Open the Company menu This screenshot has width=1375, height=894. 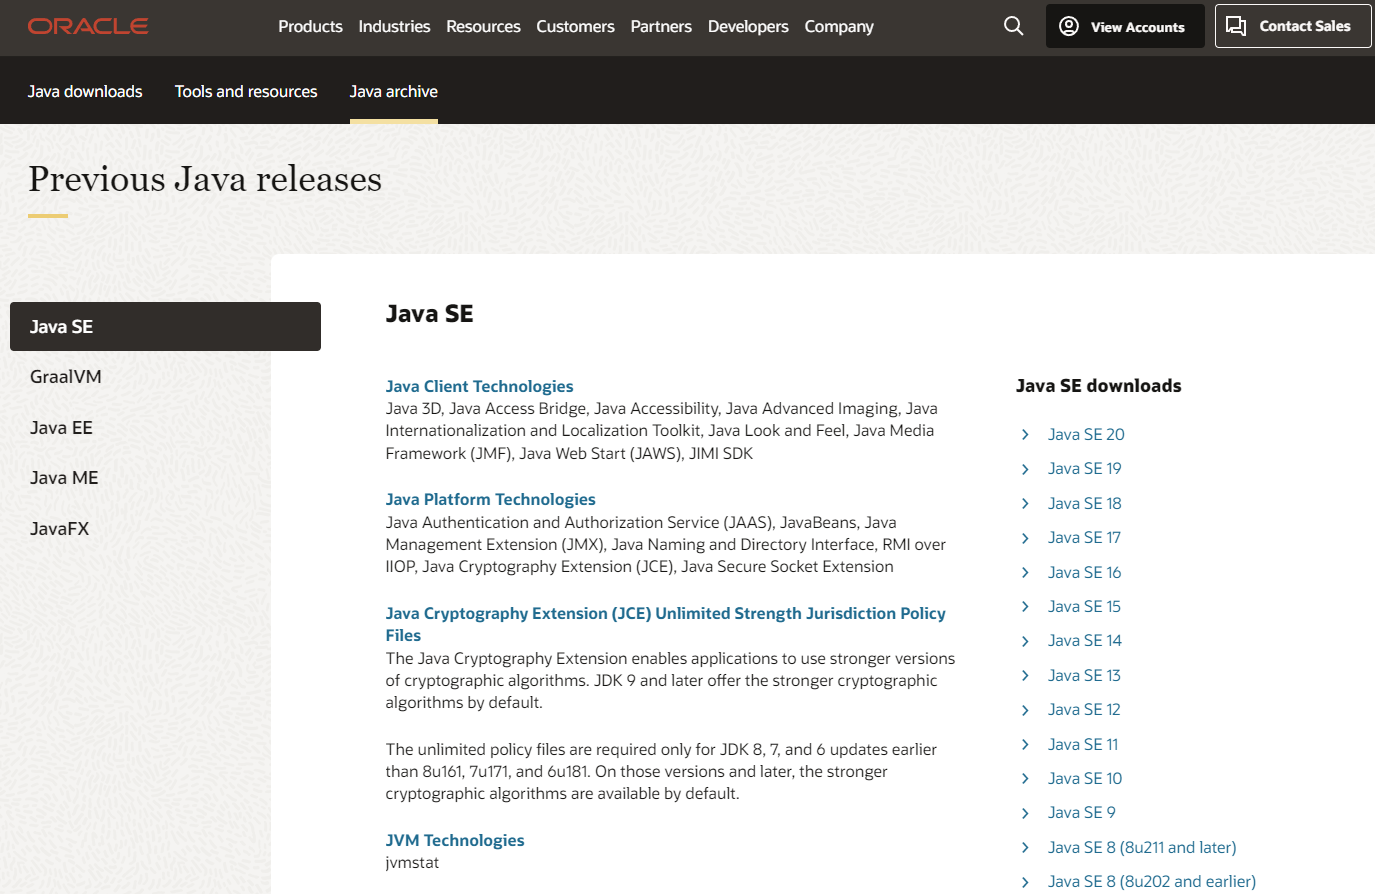point(839,26)
